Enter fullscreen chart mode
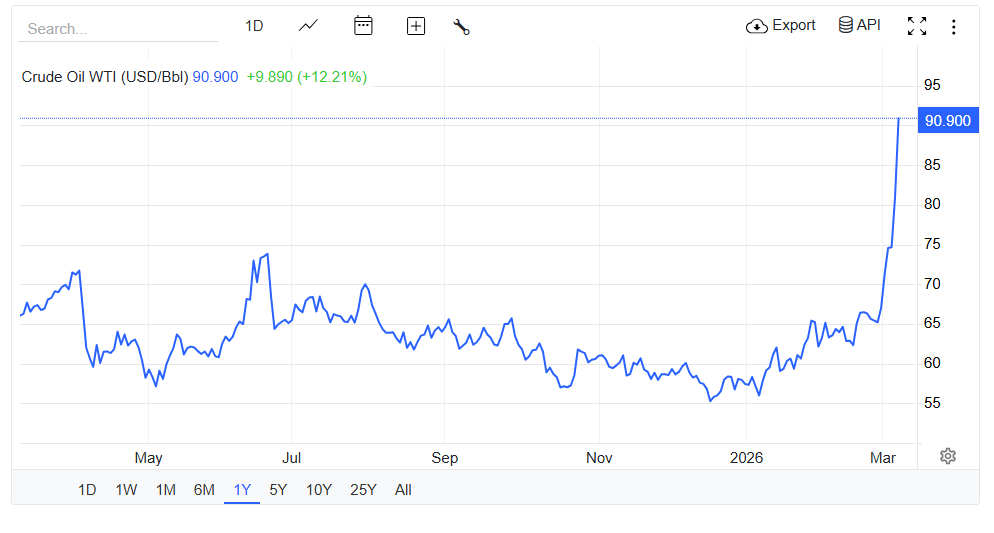994x533 pixels. (x=916, y=26)
